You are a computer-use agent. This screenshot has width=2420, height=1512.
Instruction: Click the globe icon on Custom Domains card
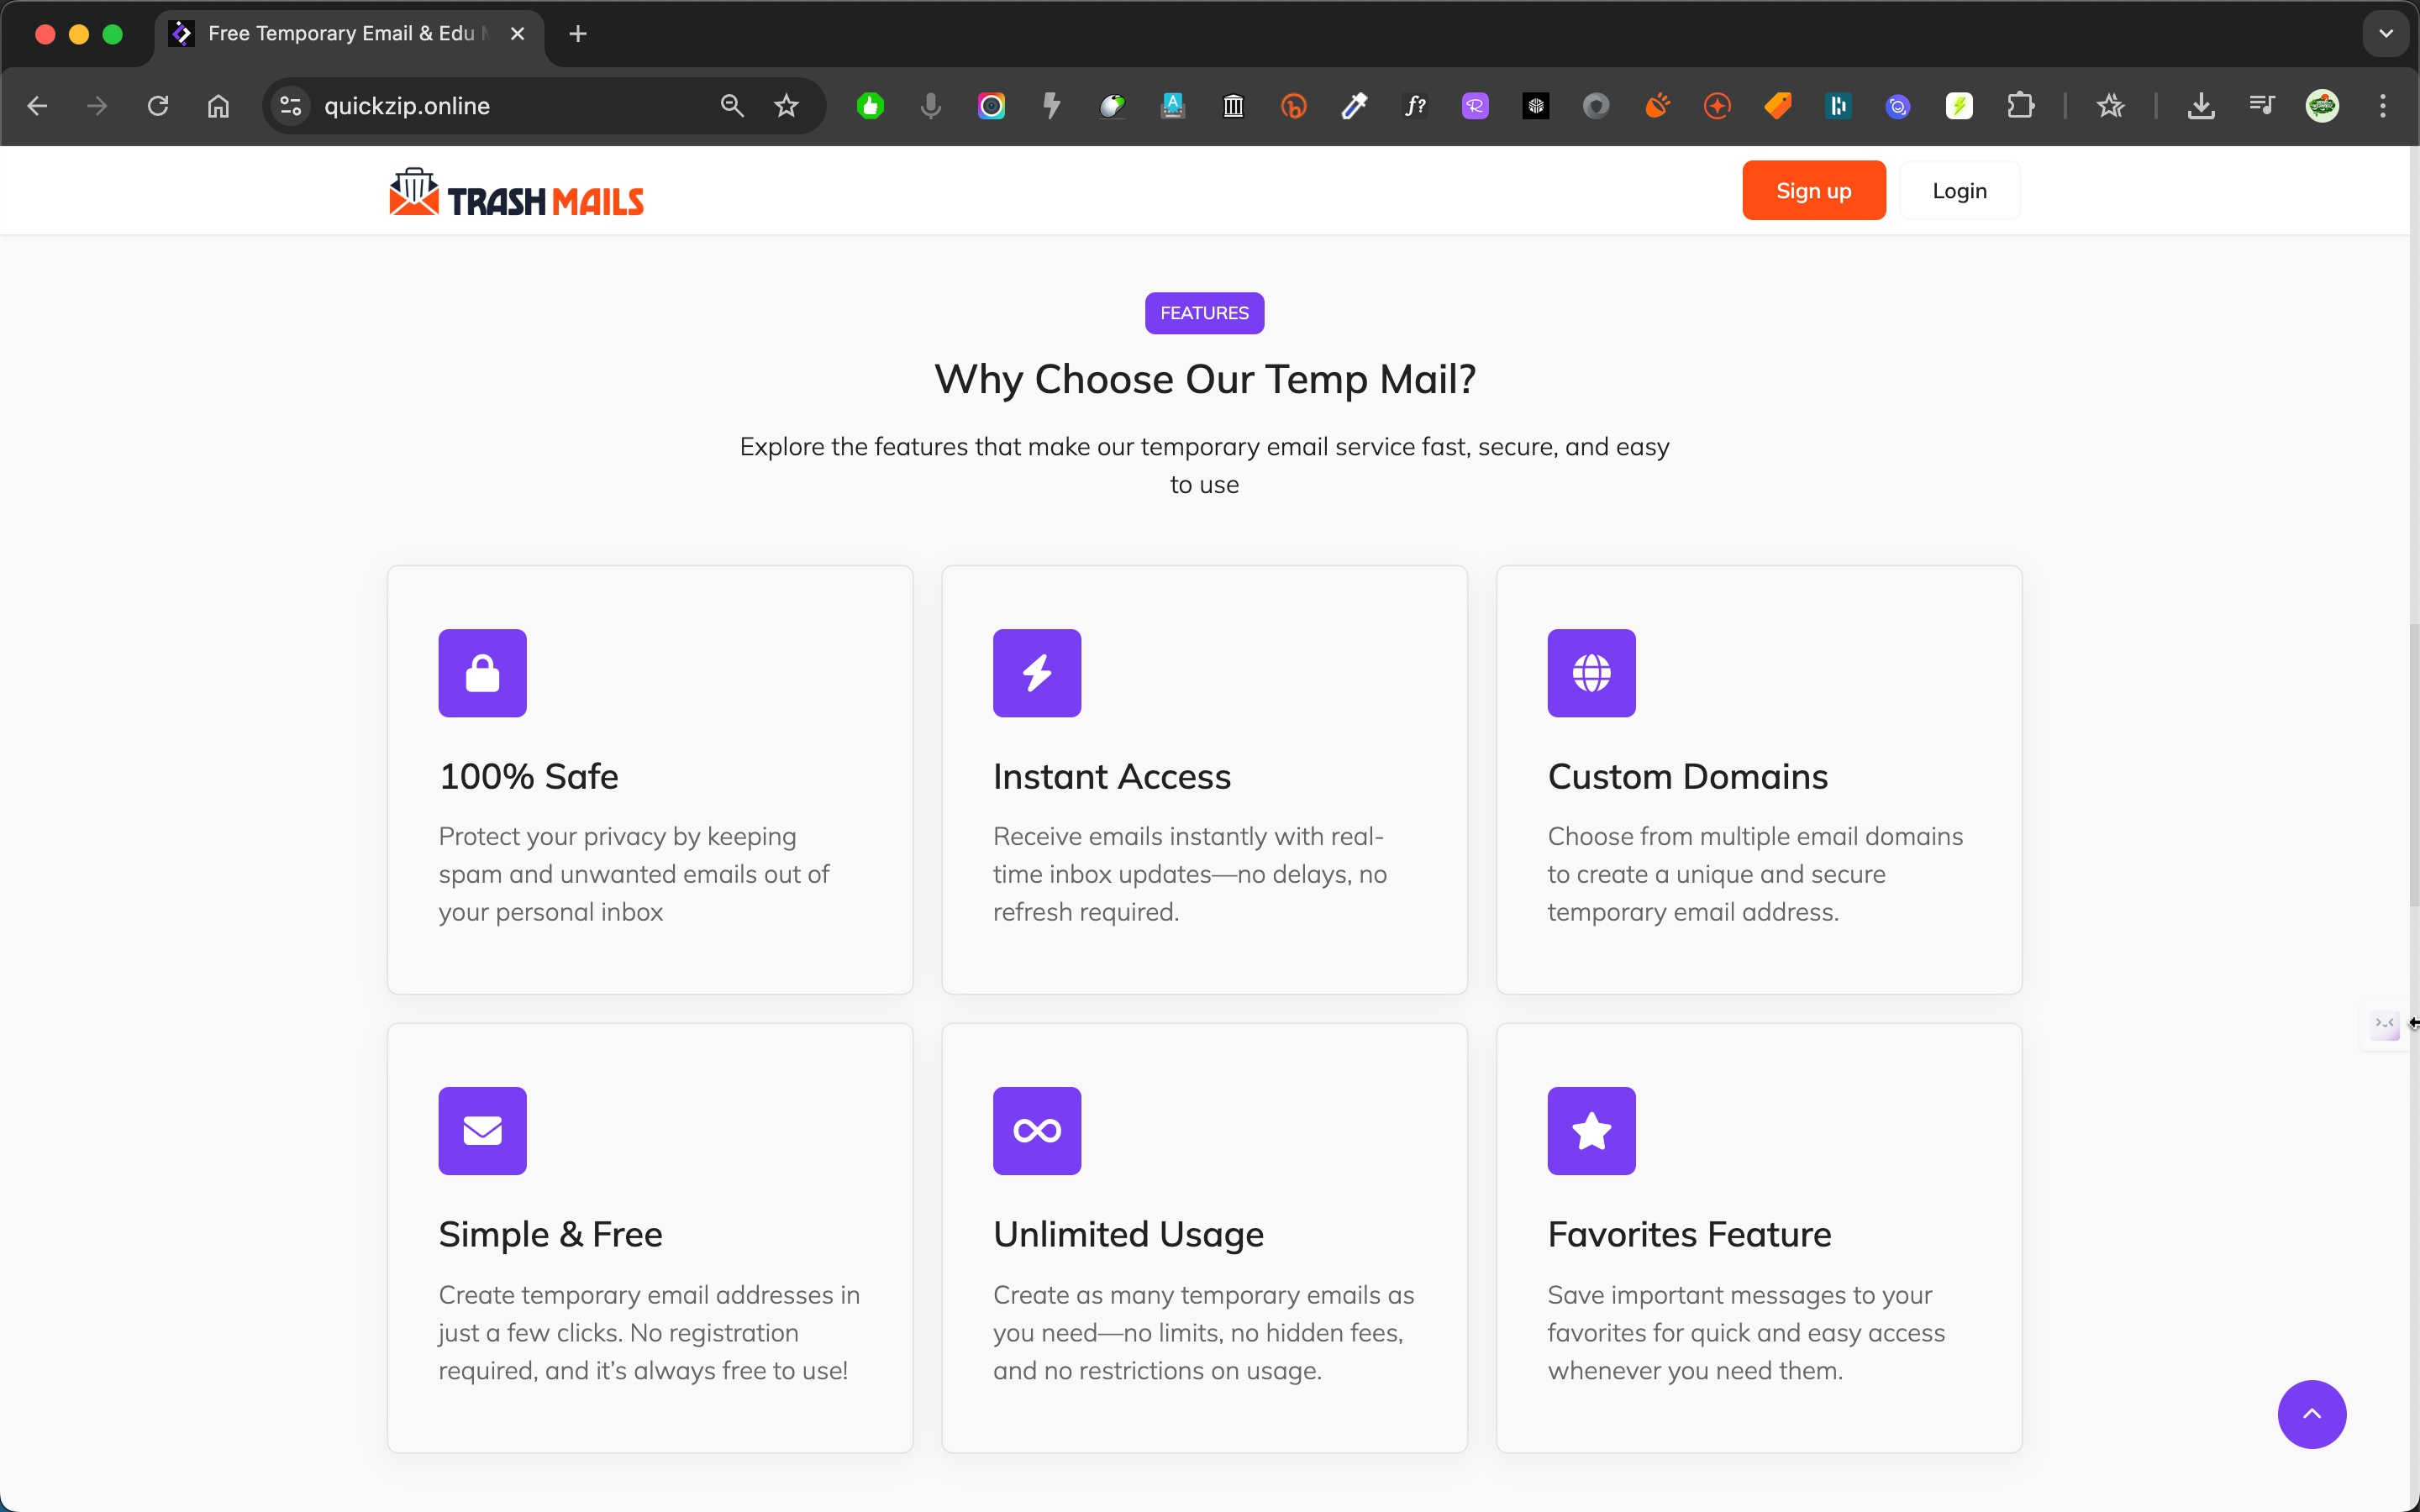coord(1591,673)
